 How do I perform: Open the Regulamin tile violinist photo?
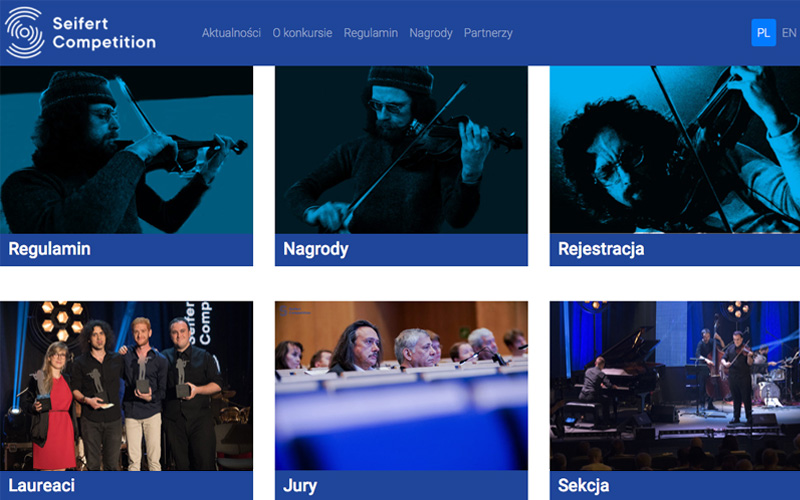point(126,149)
